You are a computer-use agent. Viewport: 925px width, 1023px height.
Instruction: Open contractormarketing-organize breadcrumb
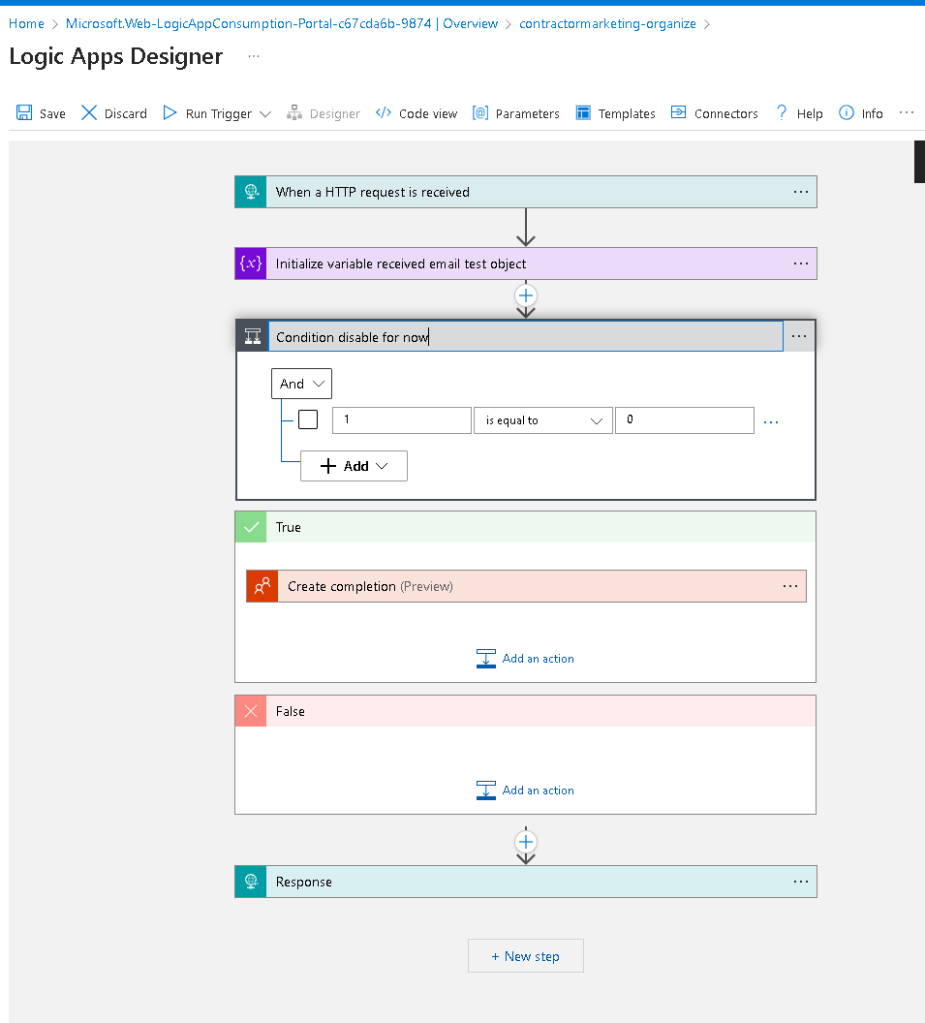(x=607, y=23)
